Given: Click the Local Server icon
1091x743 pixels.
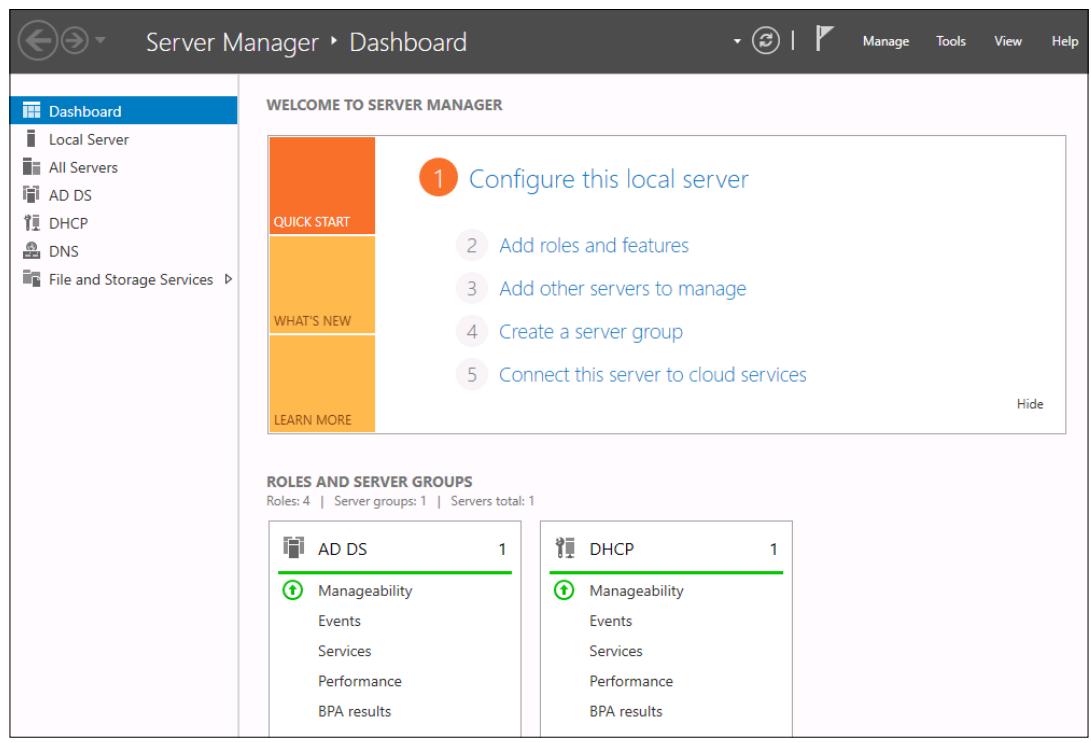Looking at the screenshot, I should pos(31,138).
